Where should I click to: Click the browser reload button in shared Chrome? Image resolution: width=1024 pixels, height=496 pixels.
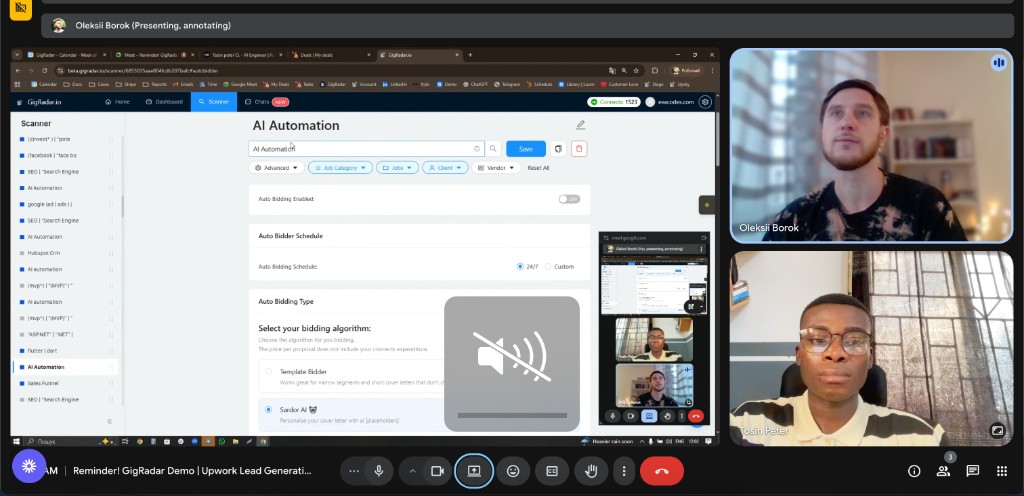coord(44,70)
